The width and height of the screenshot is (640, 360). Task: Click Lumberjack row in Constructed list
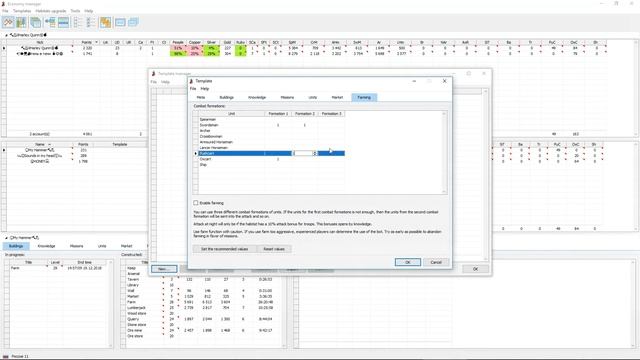click(203, 308)
